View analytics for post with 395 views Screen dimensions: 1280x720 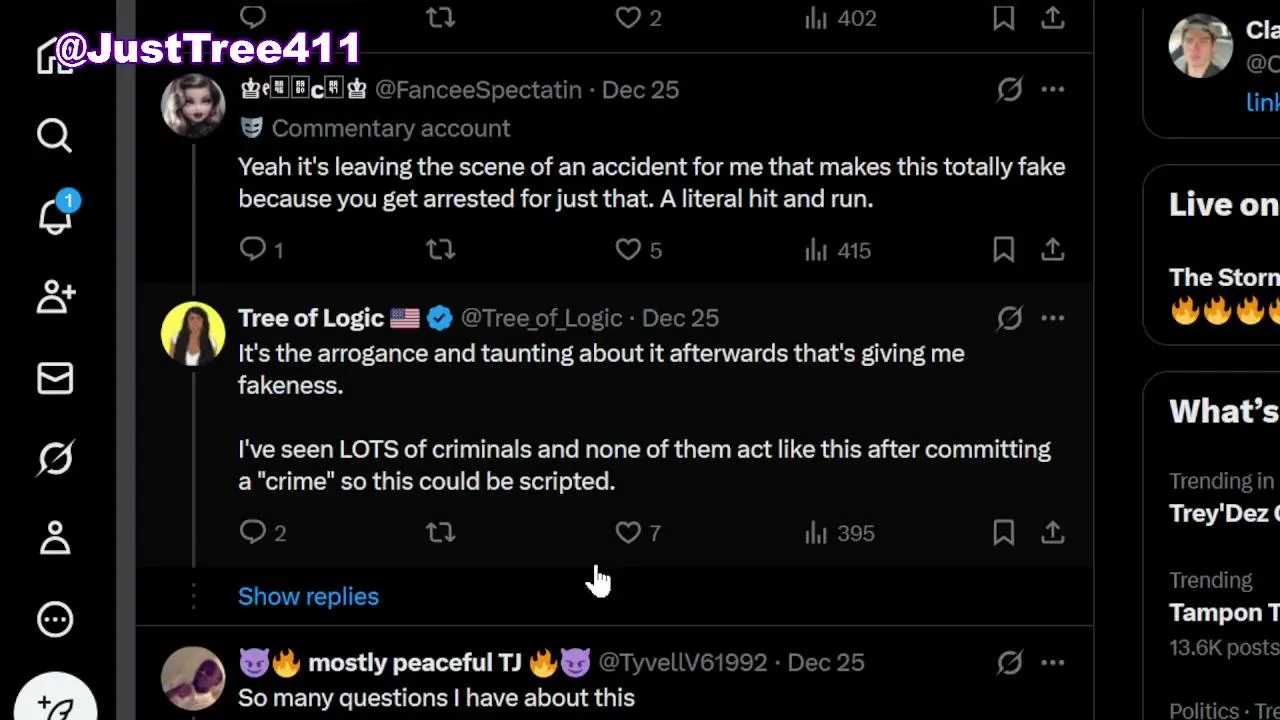click(x=840, y=532)
